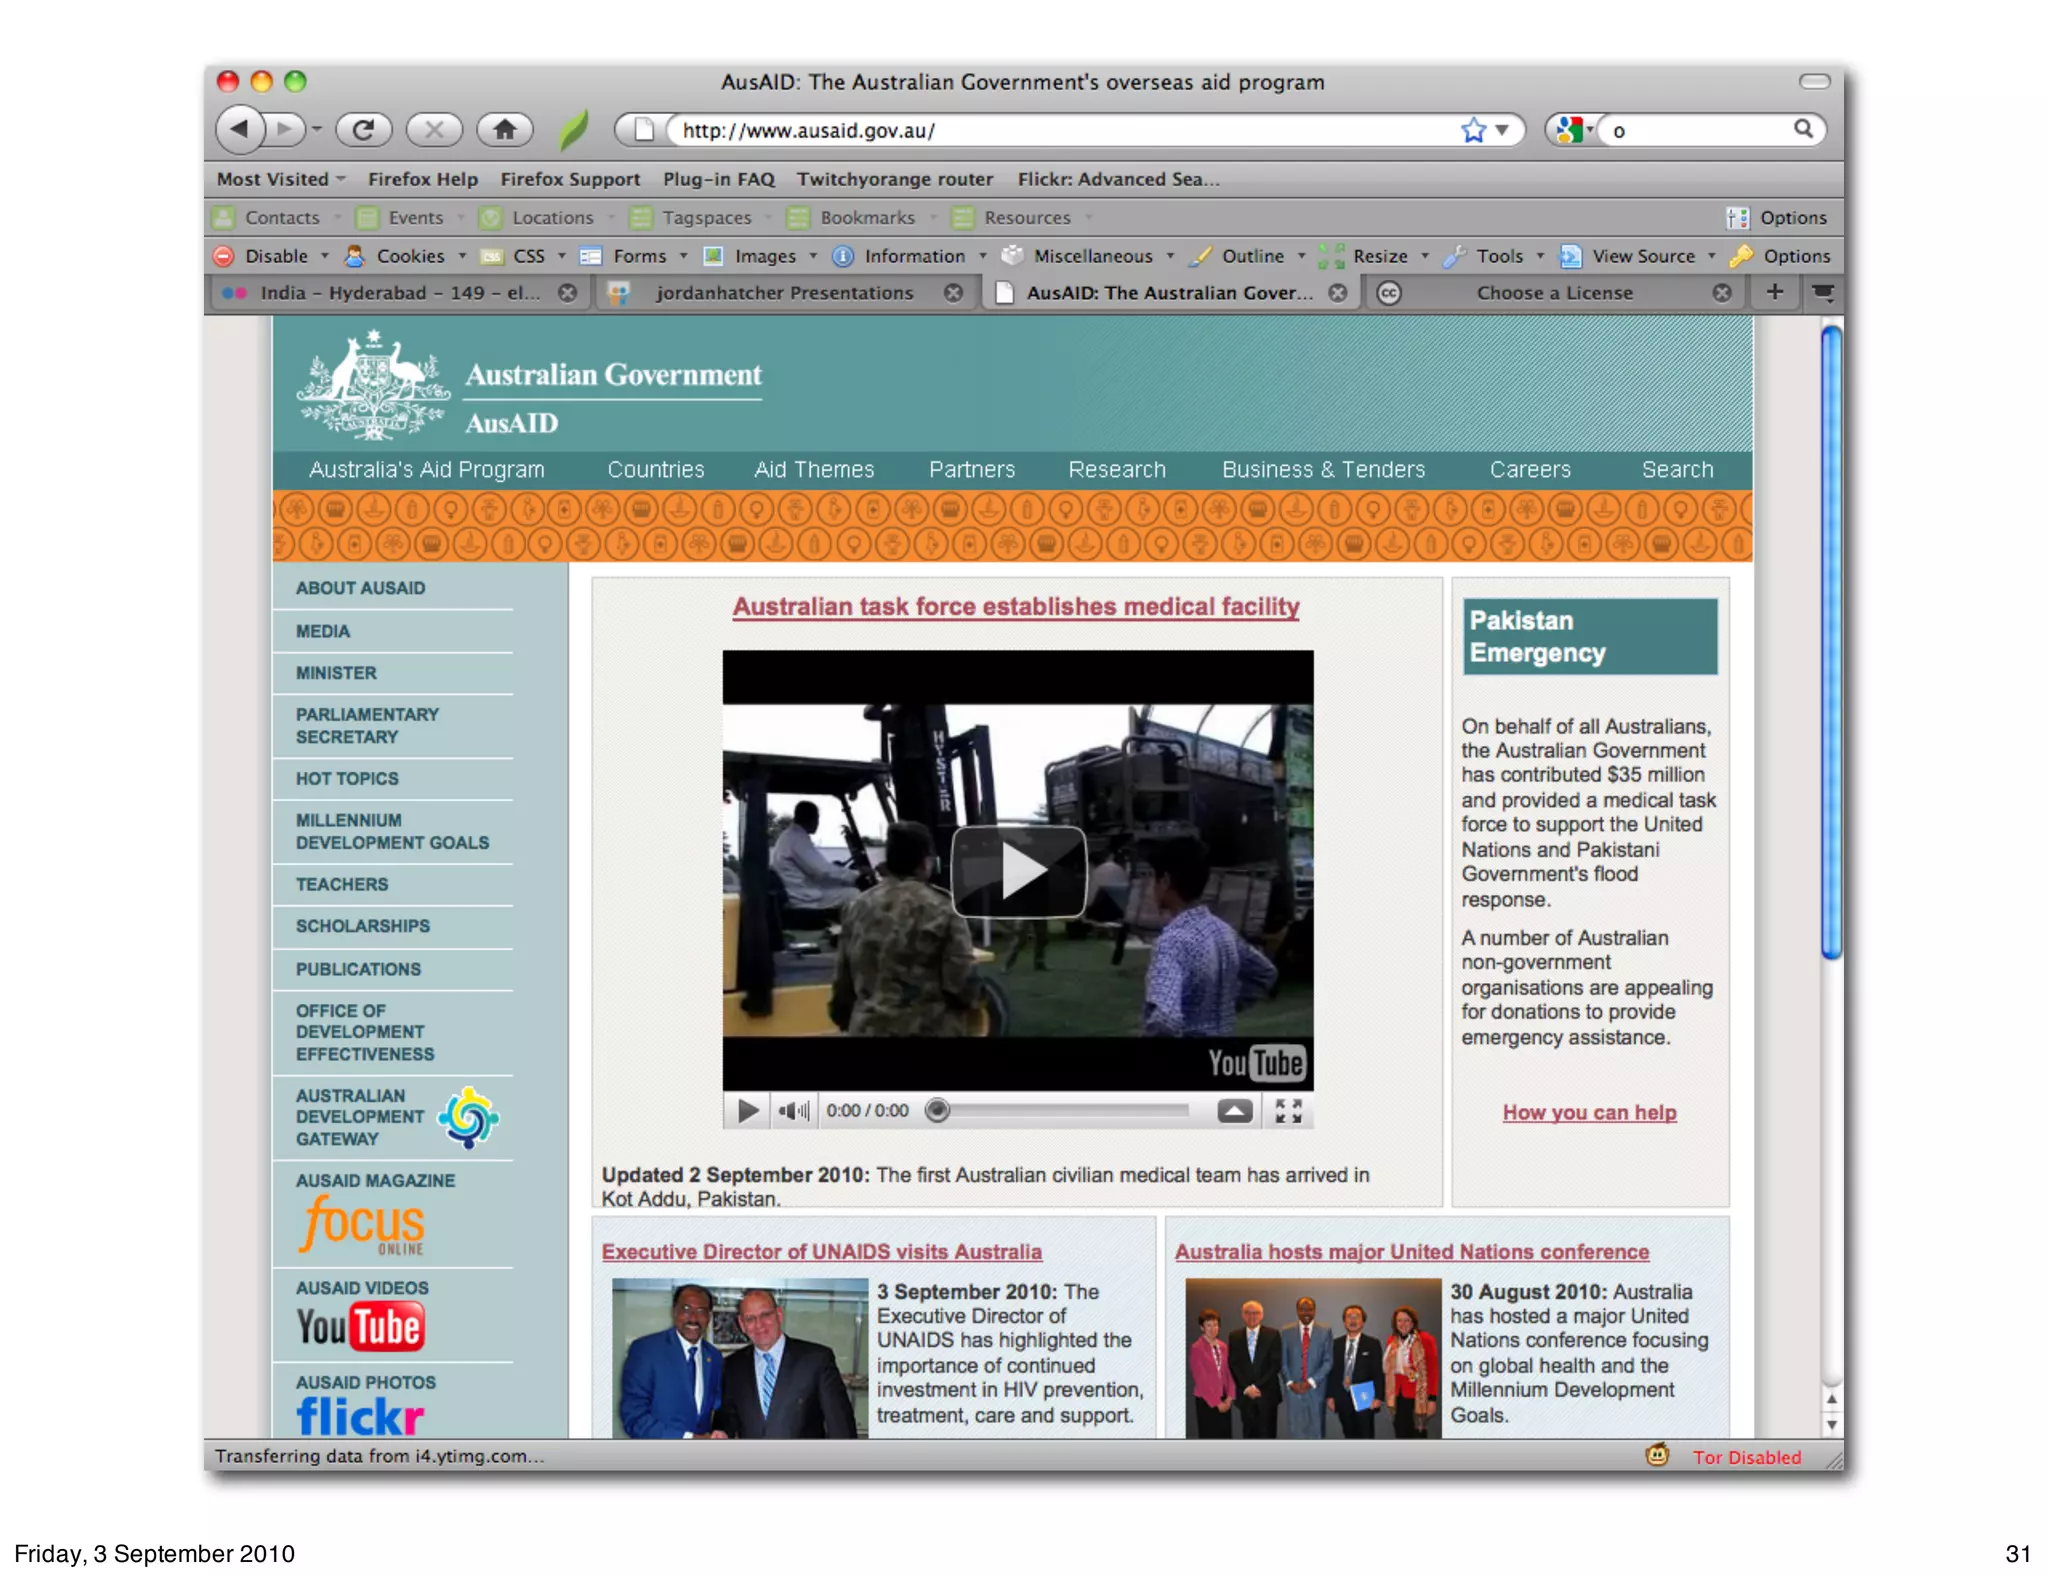Click the video progress slider
This screenshot has width=2048, height=1576.
click(x=1060, y=1111)
